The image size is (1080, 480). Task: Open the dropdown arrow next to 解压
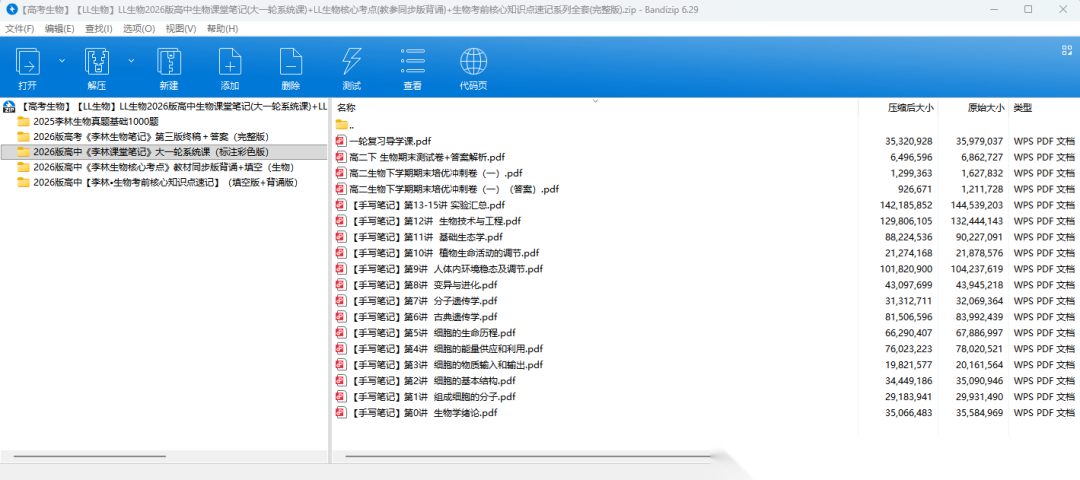point(131,61)
